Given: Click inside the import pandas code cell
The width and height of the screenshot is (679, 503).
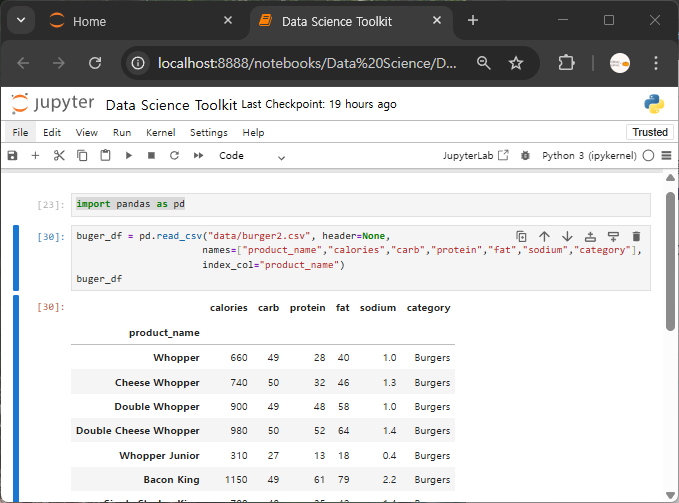Looking at the screenshot, I should coord(361,204).
